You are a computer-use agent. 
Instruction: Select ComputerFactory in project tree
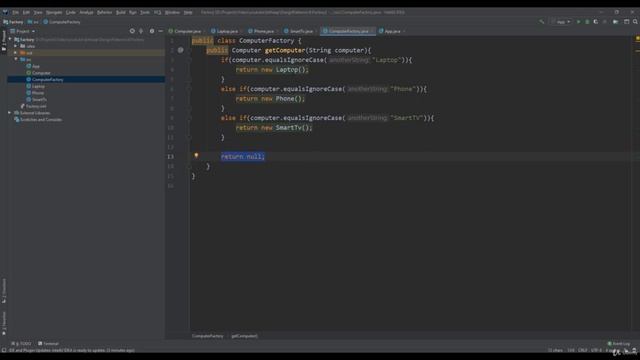click(x=45, y=80)
